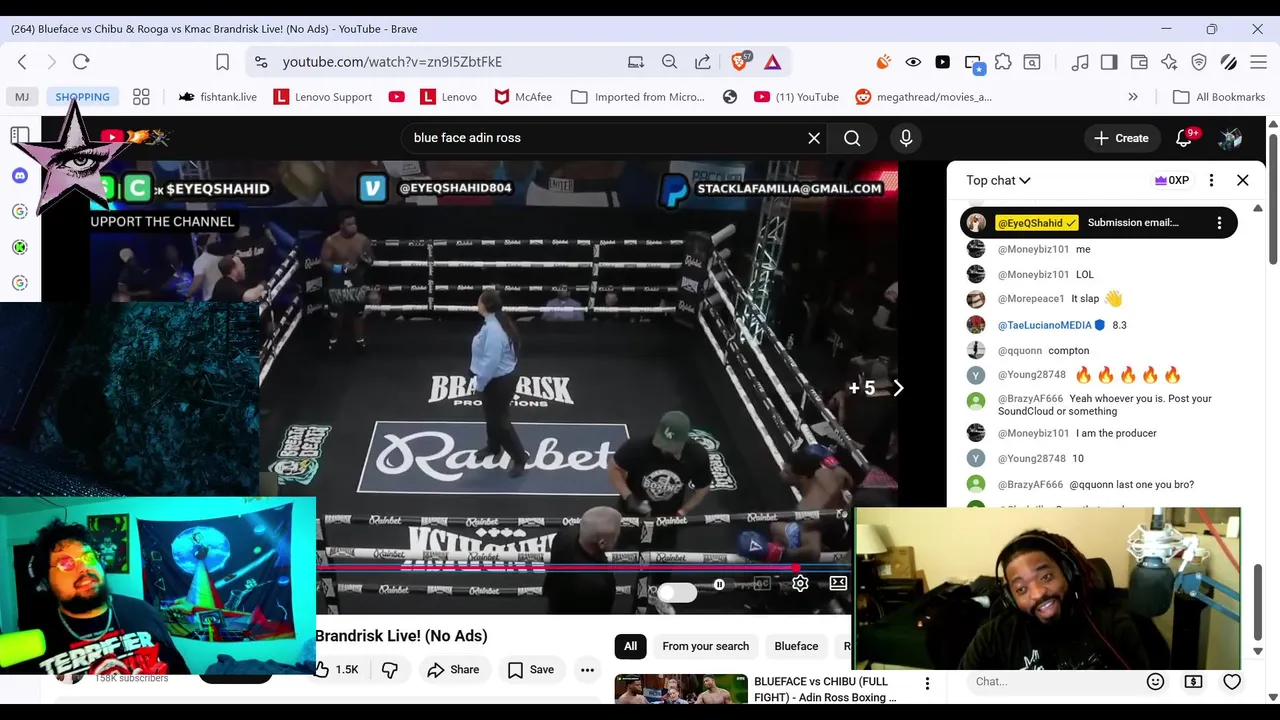Click the zoom magnifier icon in address bar
This screenshot has width=1280, height=720.
(669, 61)
